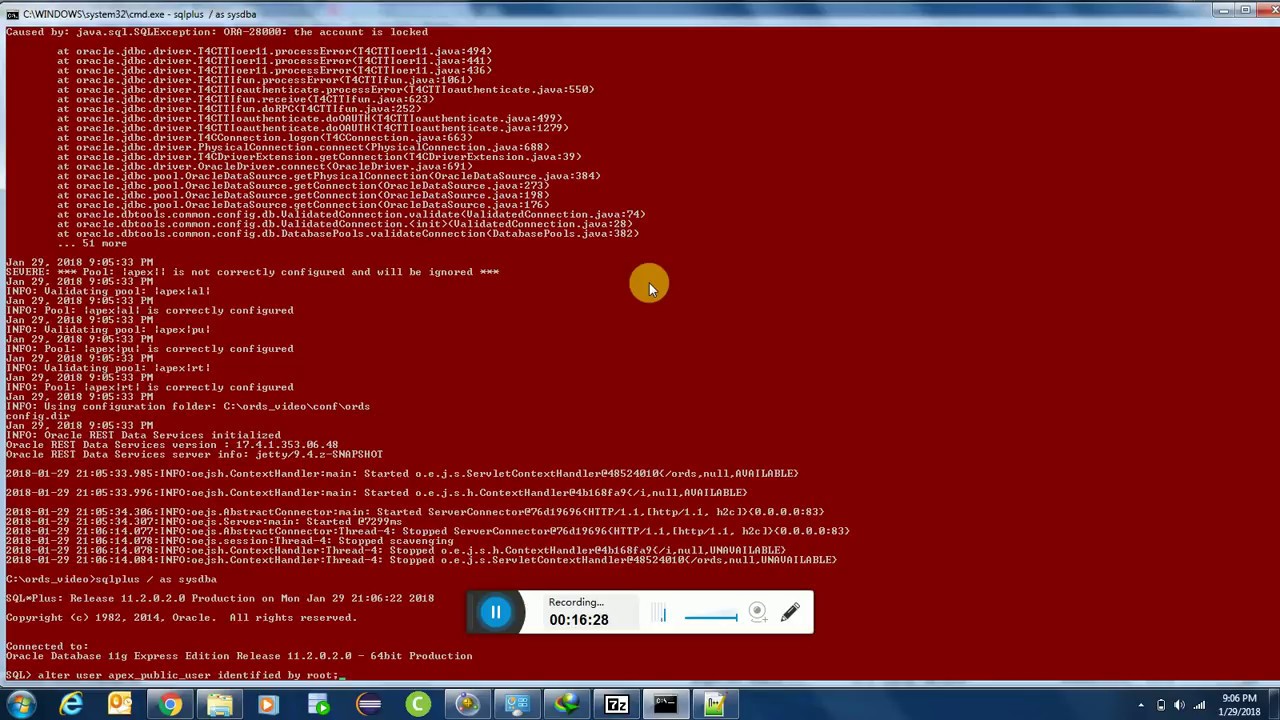Click the ORDS version 17.4.1.353.06.48 line
Screen dimensions: 1280x720
(x=172, y=445)
